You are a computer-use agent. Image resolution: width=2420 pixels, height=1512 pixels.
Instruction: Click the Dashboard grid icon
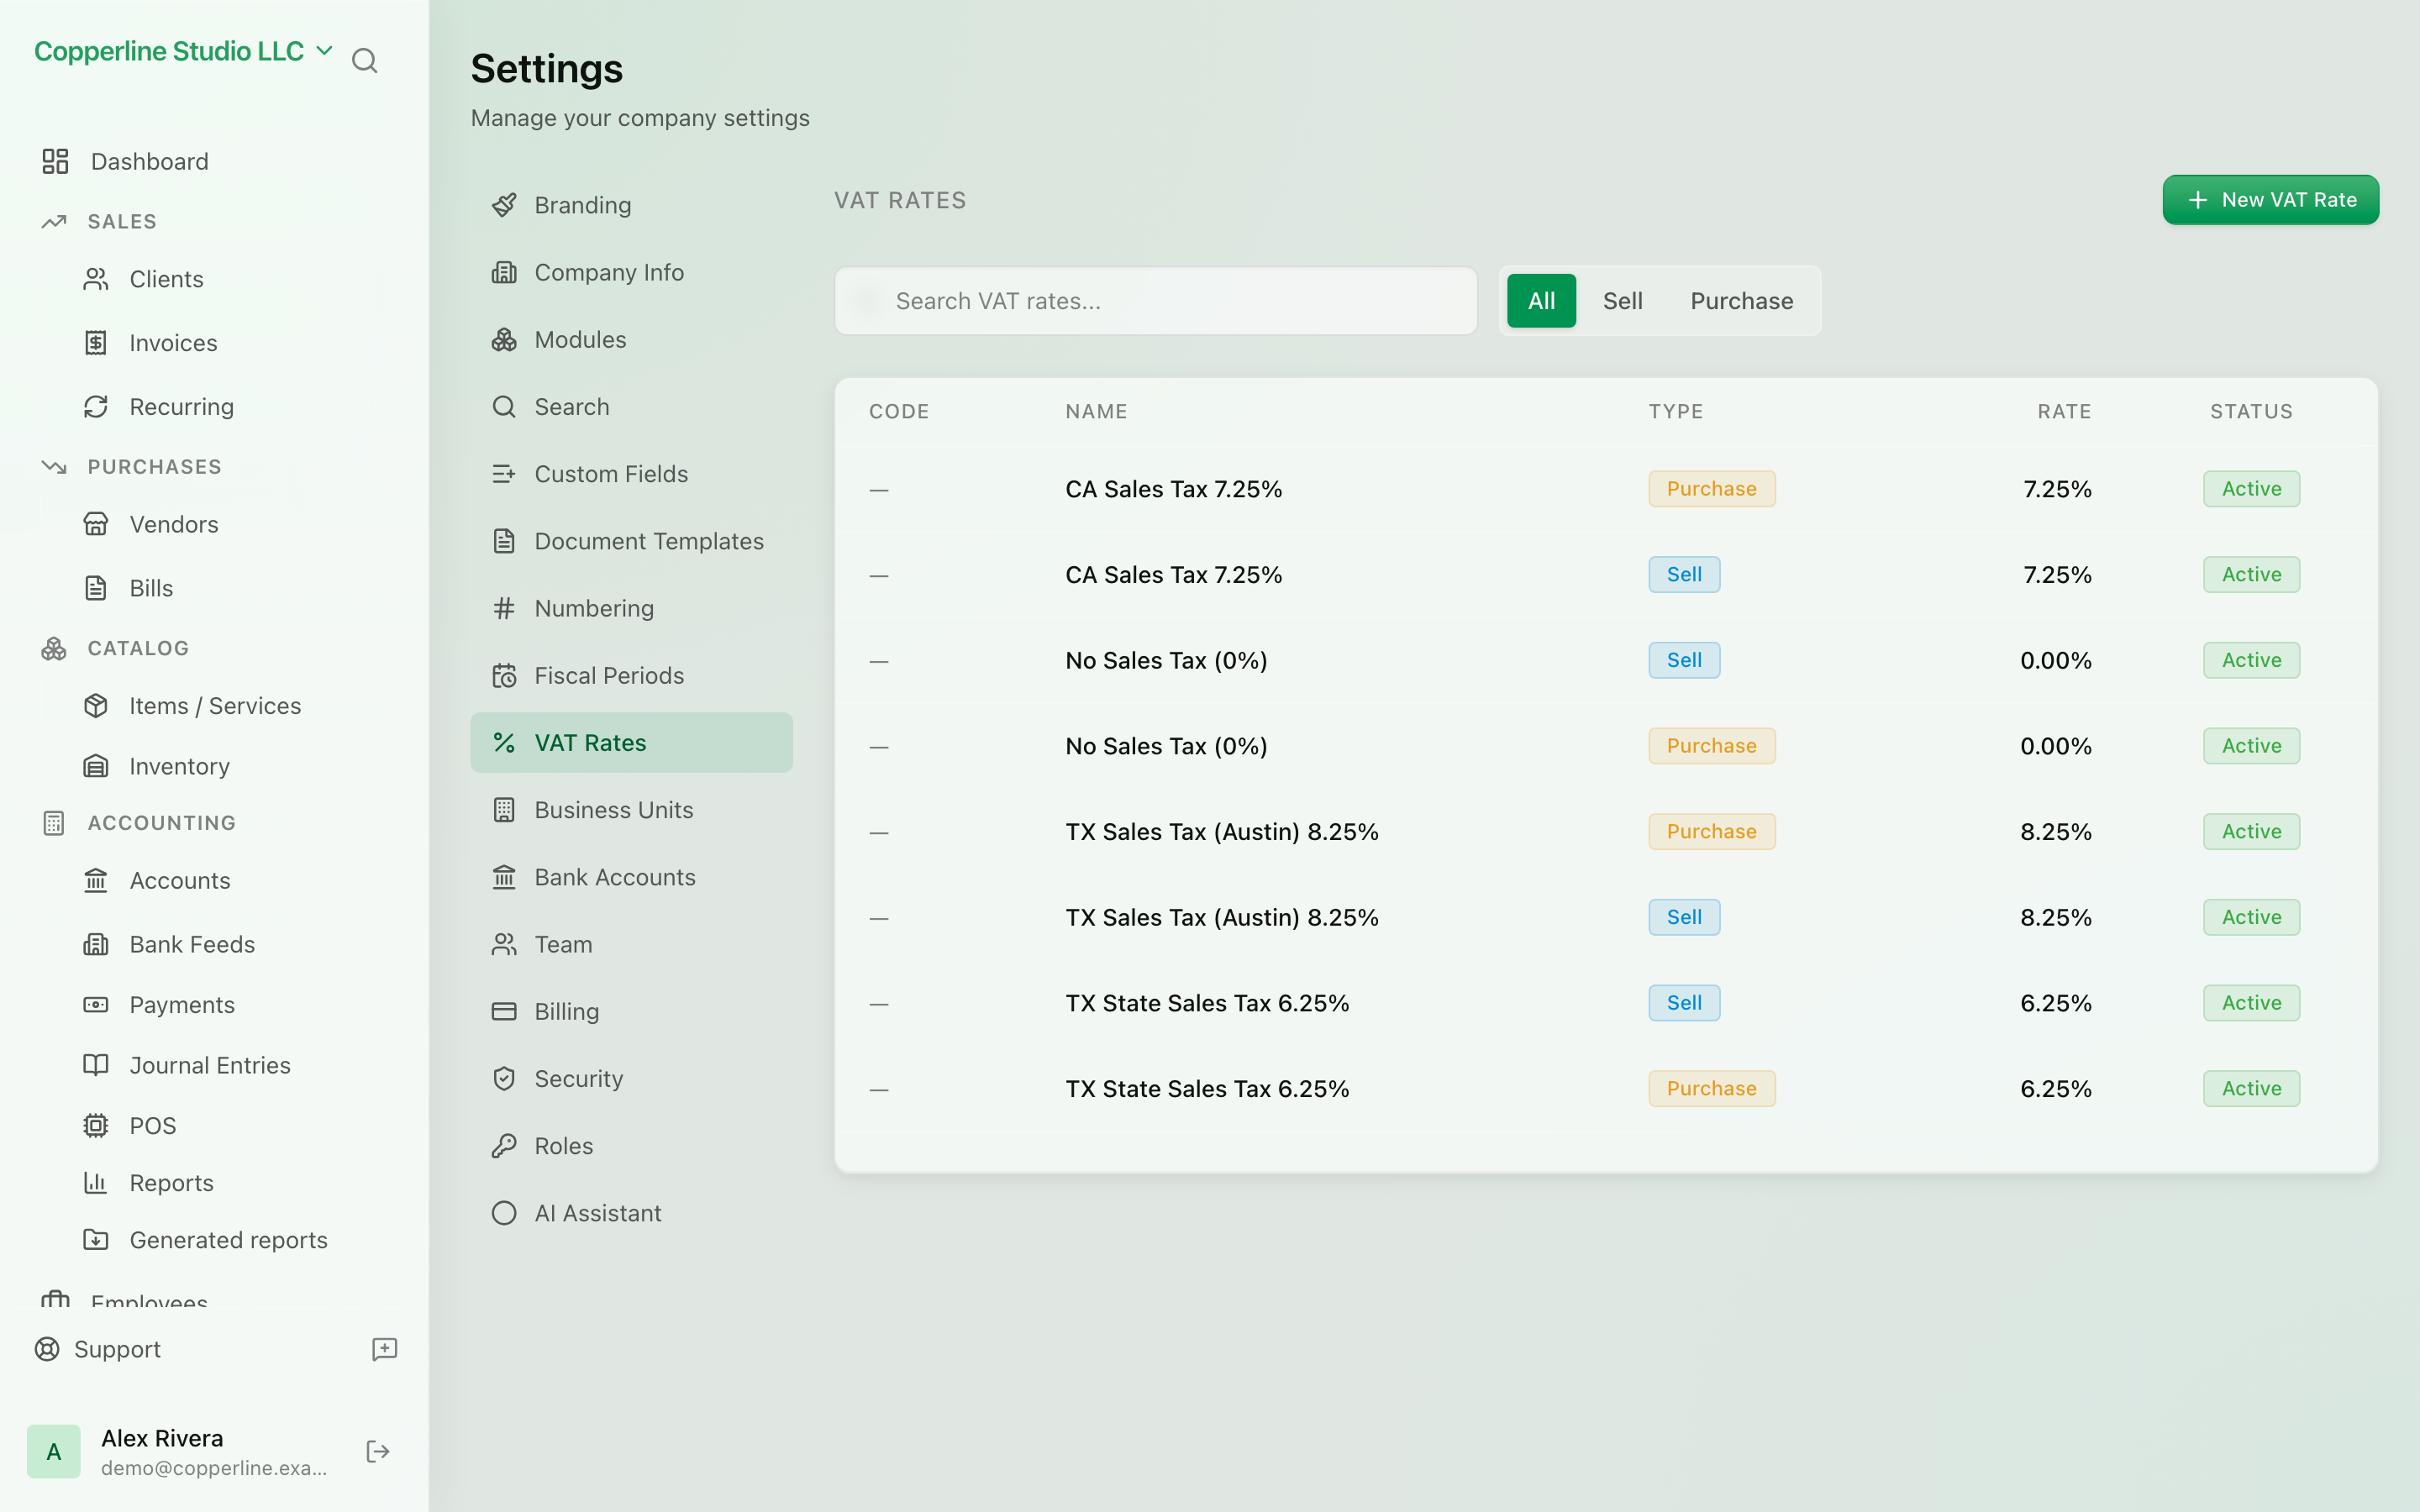55,161
